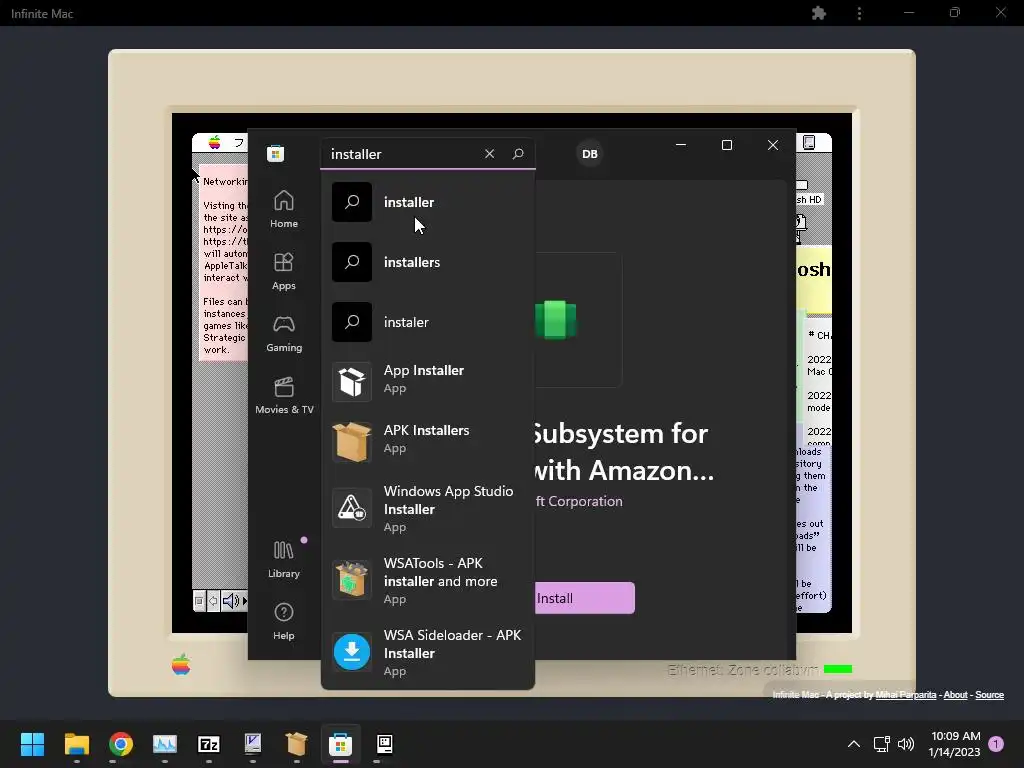
Task: Open the DB profile avatar
Action: (589, 154)
